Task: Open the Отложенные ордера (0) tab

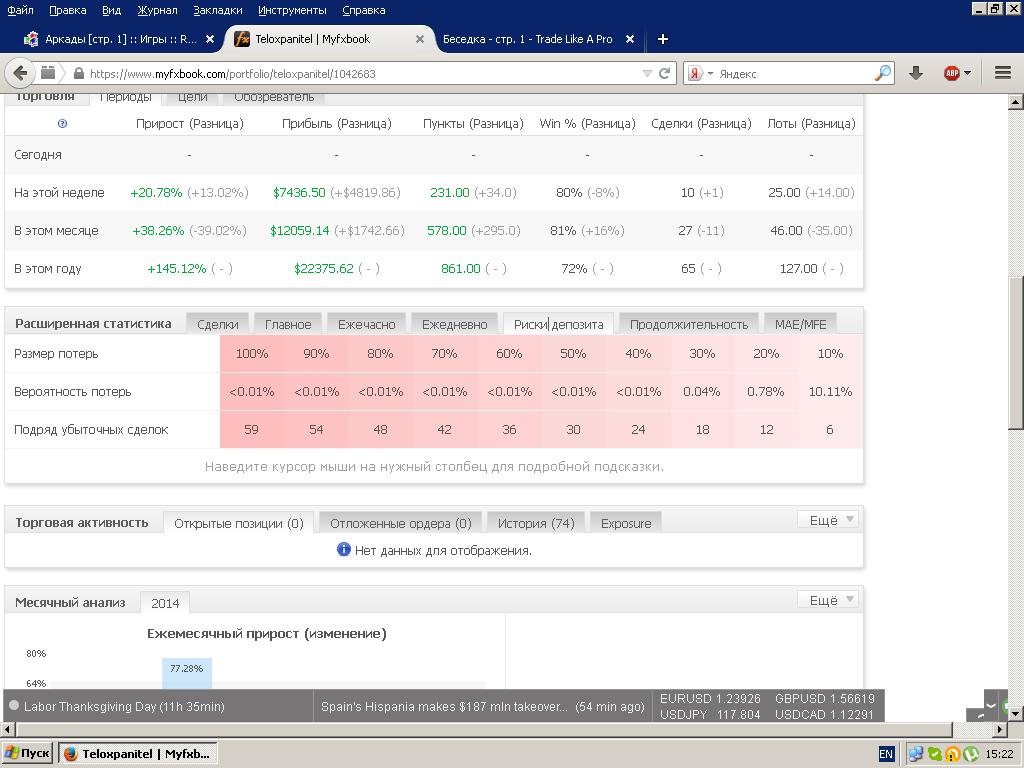Action: (x=400, y=523)
